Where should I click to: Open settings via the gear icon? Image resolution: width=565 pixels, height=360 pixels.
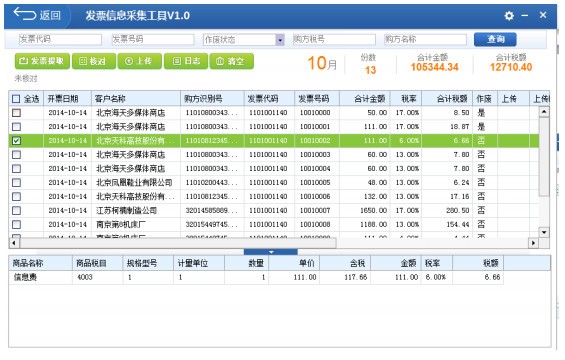coord(509,15)
